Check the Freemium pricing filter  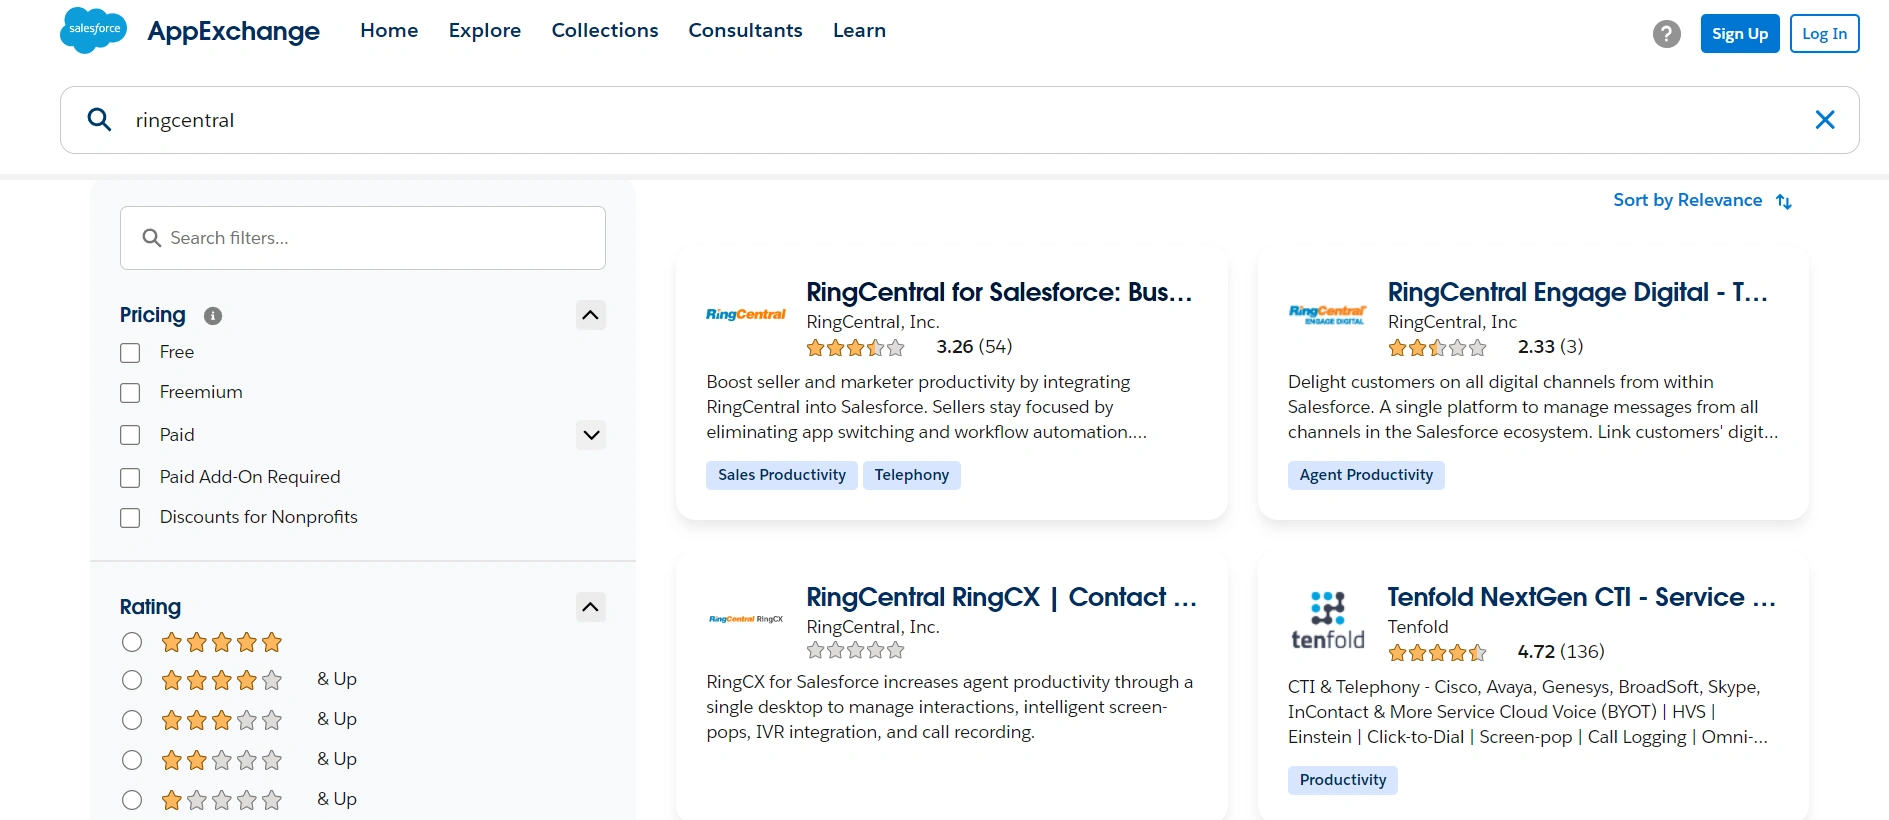(x=129, y=392)
